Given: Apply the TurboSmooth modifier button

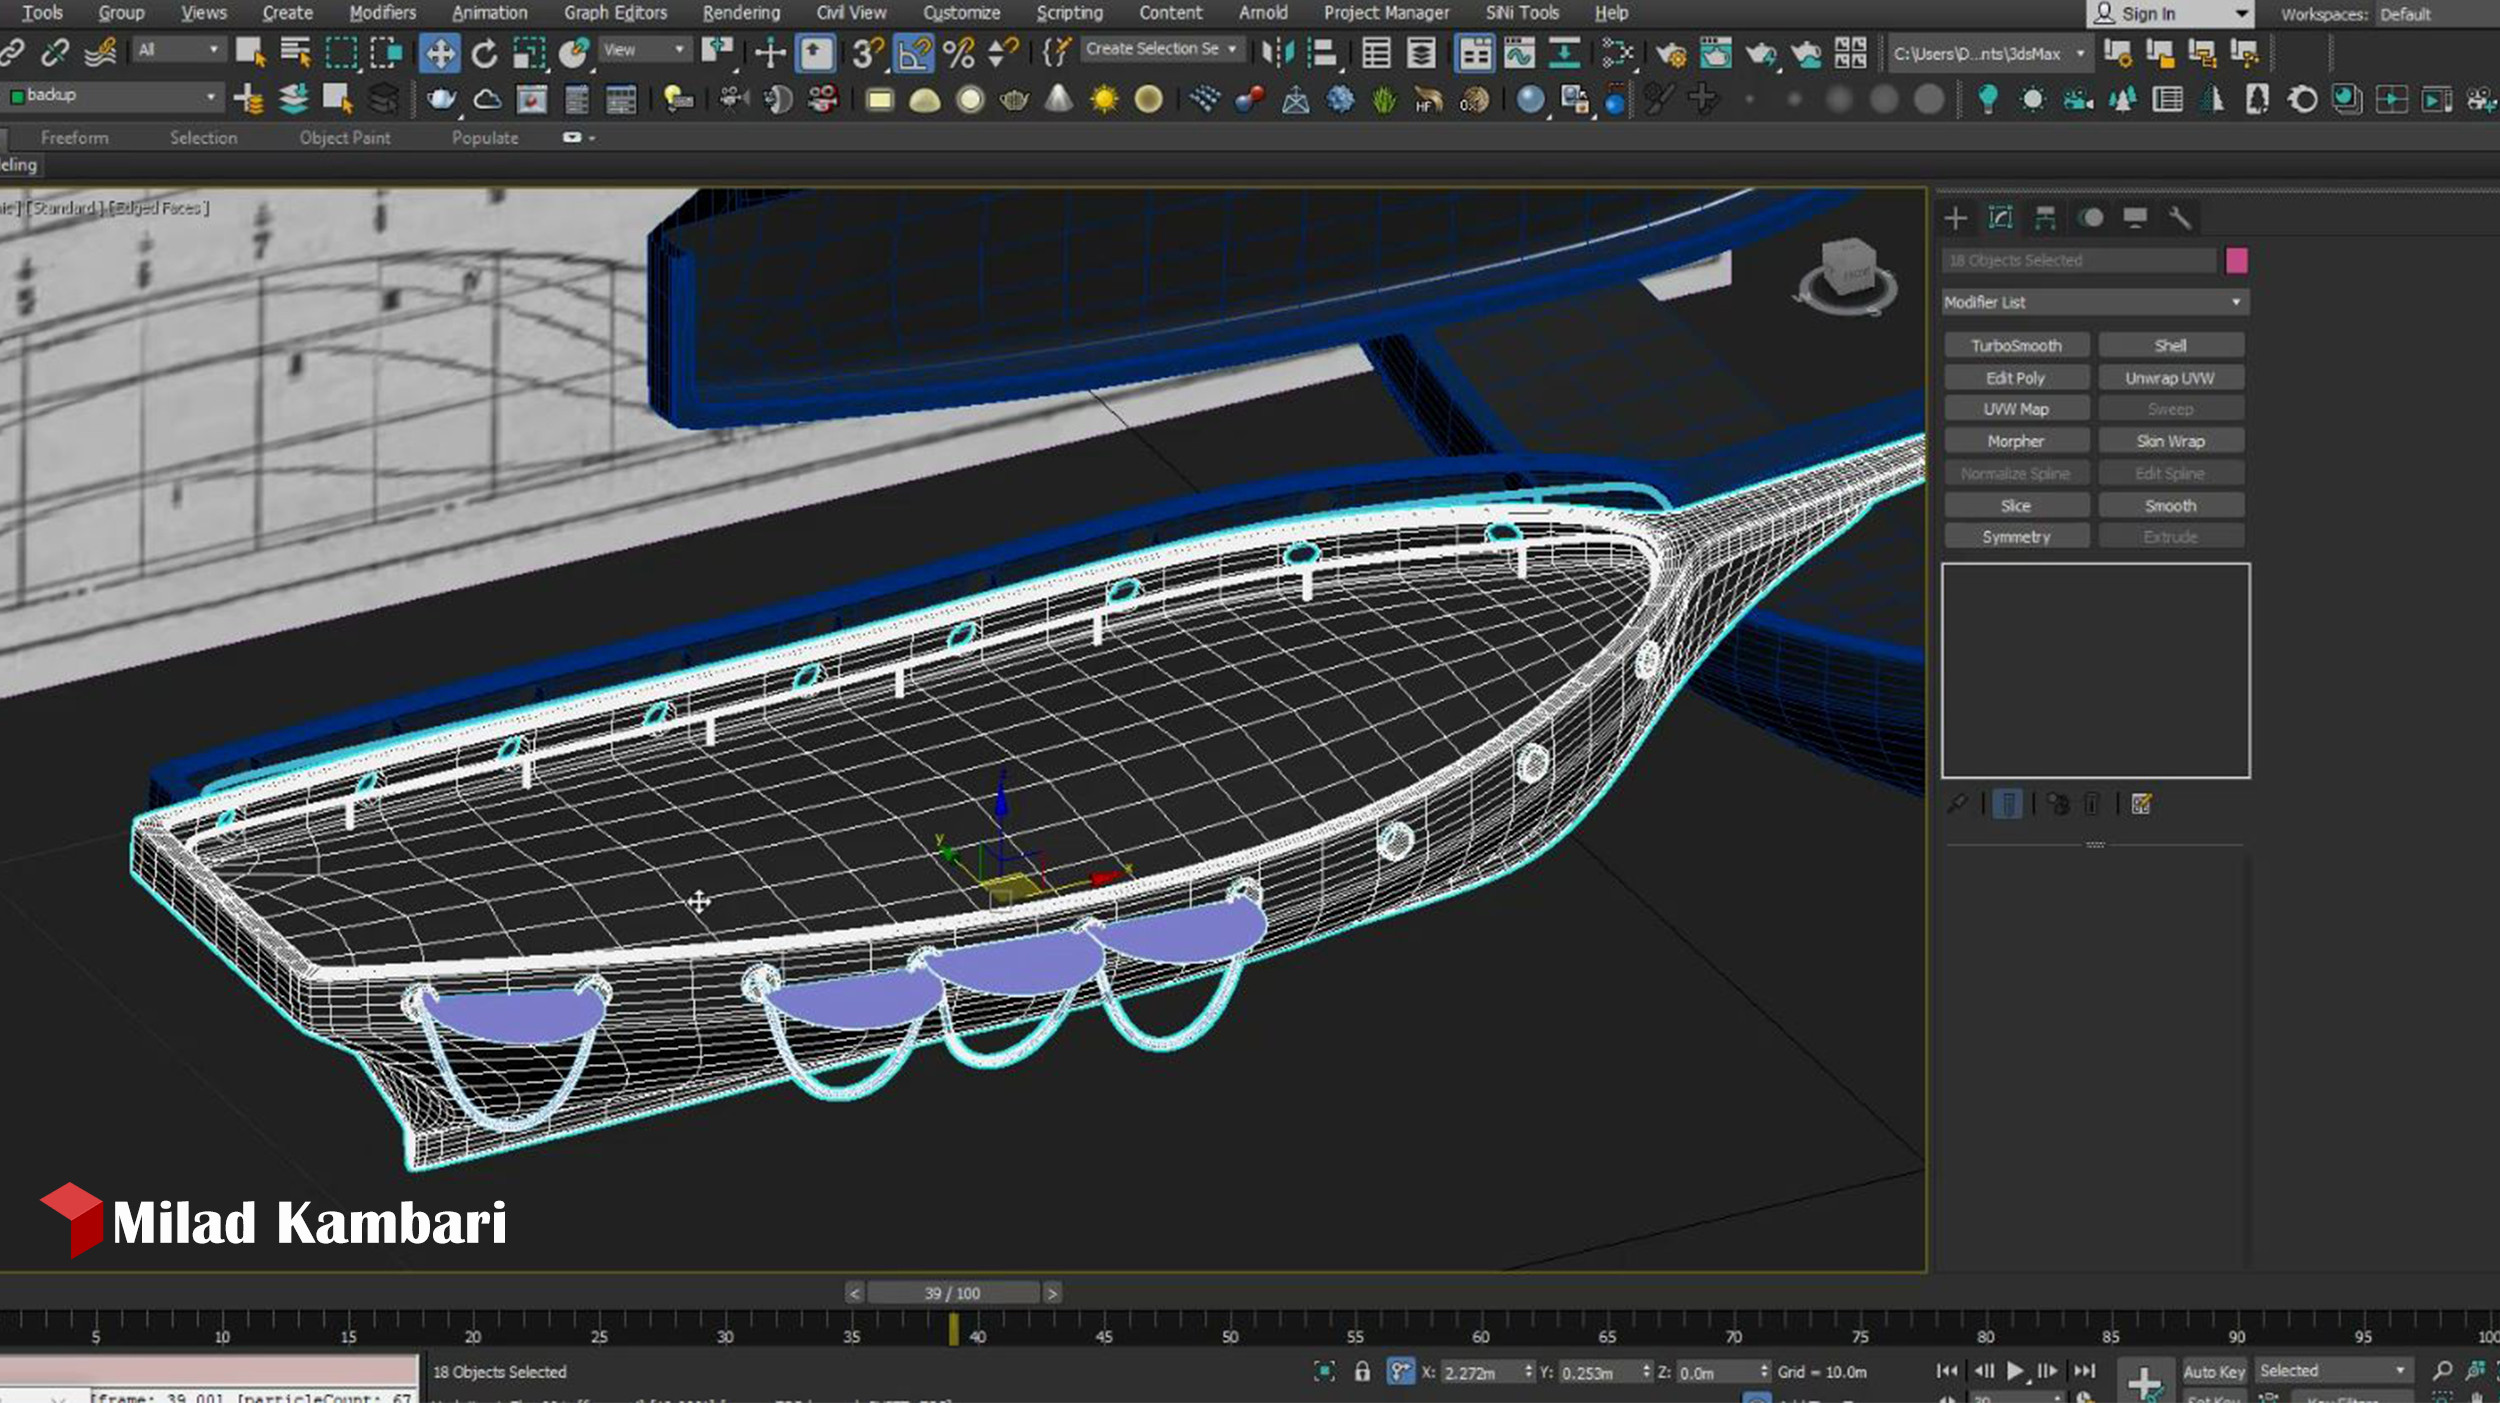Looking at the screenshot, I should 2015,345.
